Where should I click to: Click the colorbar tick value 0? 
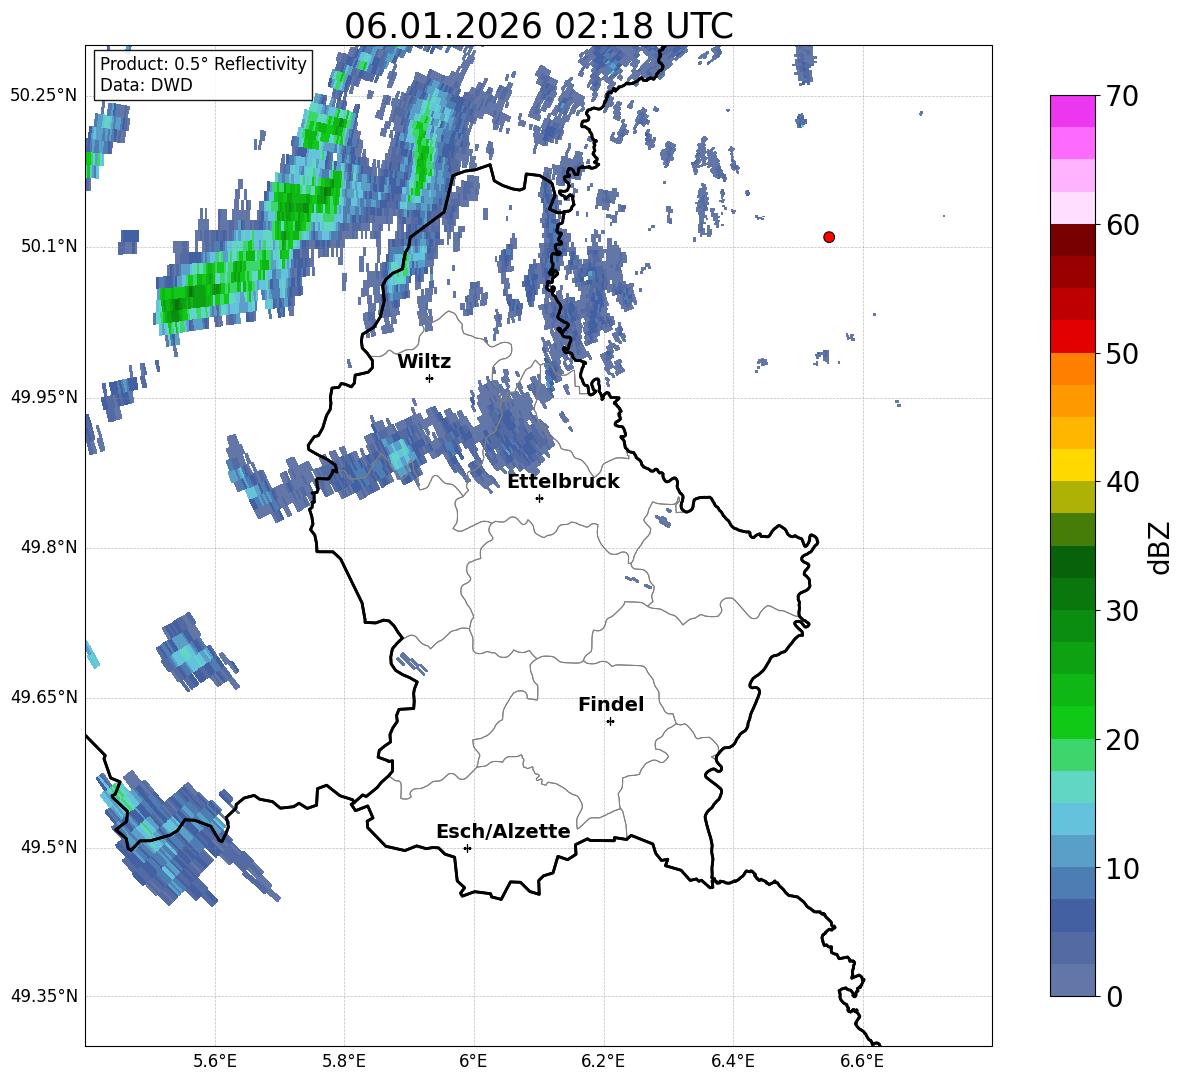1114,996
